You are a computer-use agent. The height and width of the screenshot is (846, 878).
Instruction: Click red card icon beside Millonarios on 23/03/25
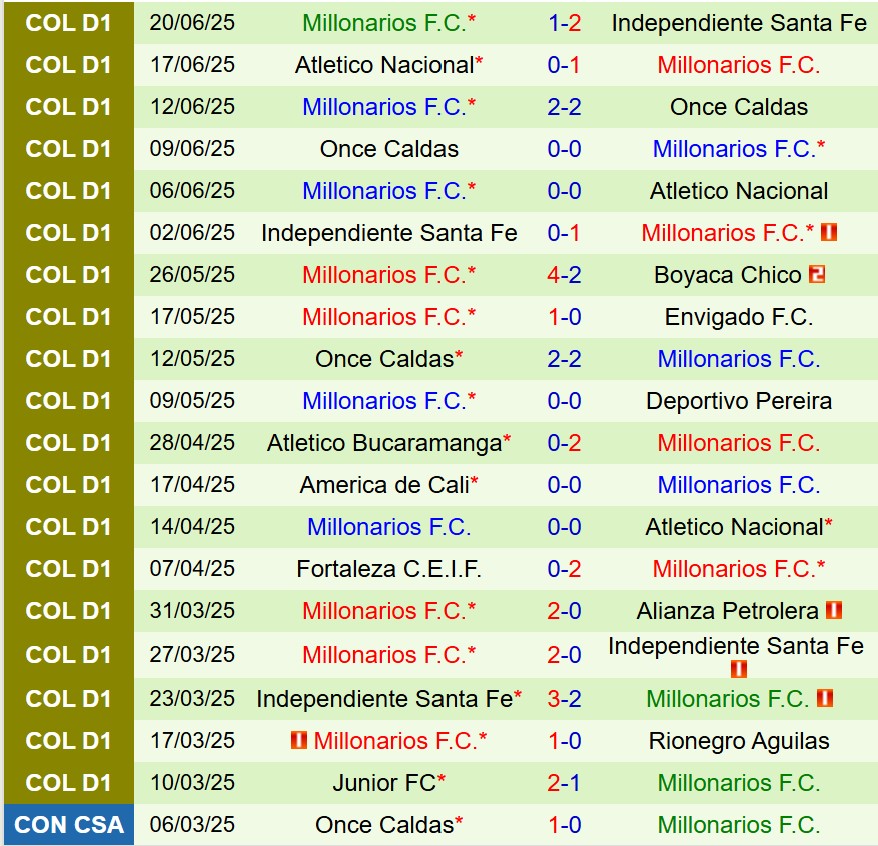click(x=825, y=699)
